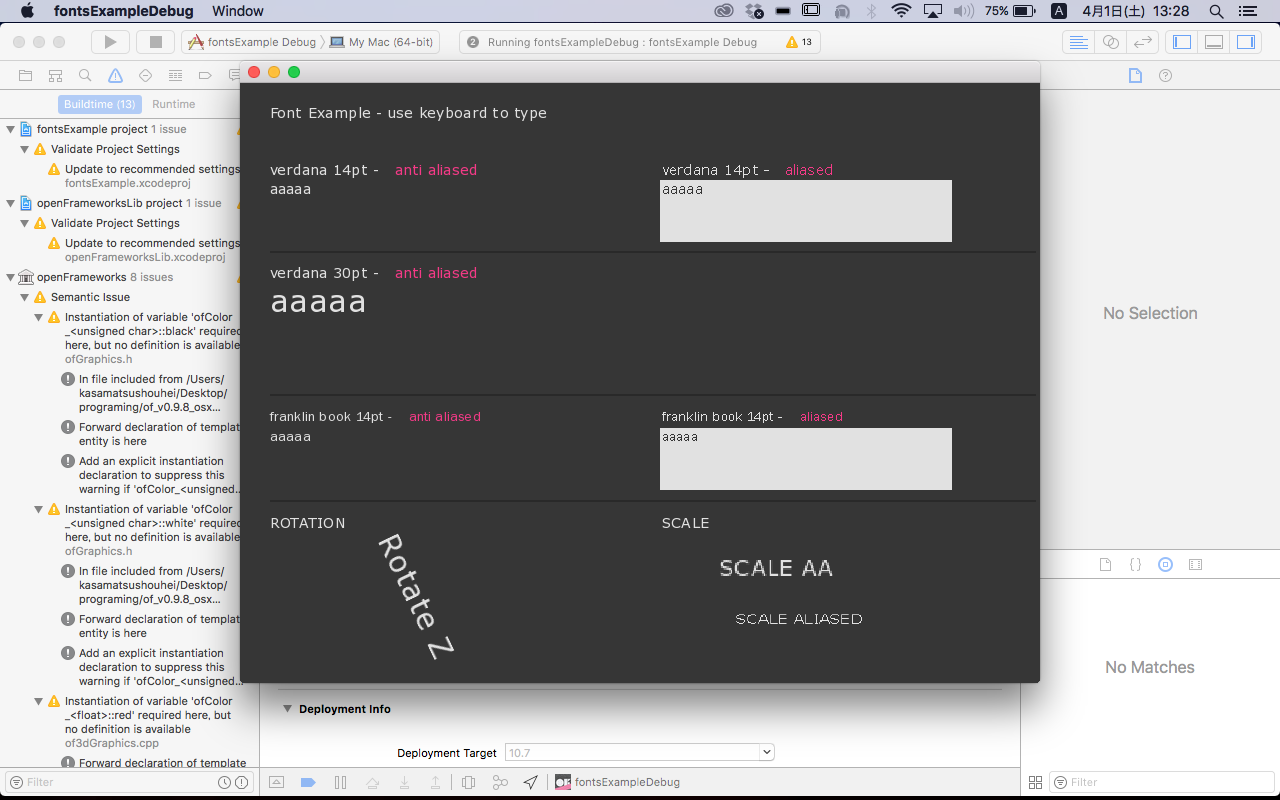Open the Find navigator

(85, 74)
